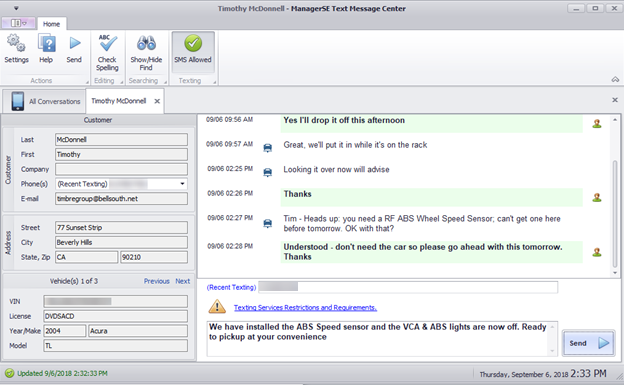The image size is (624, 385).
Task: Open the Help button in ribbon
Action: [46, 49]
